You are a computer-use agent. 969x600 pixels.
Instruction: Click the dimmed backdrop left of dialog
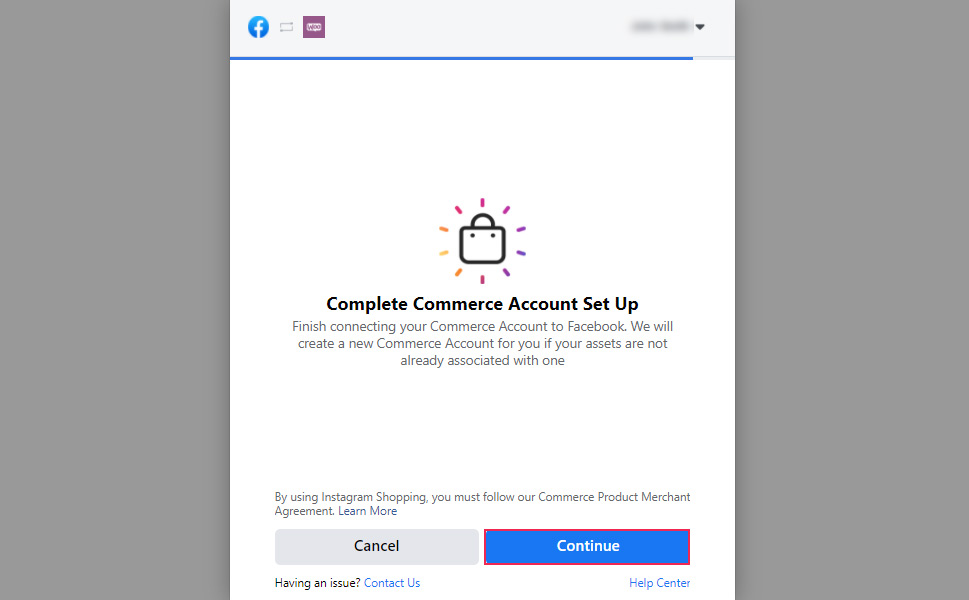(x=114, y=300)
